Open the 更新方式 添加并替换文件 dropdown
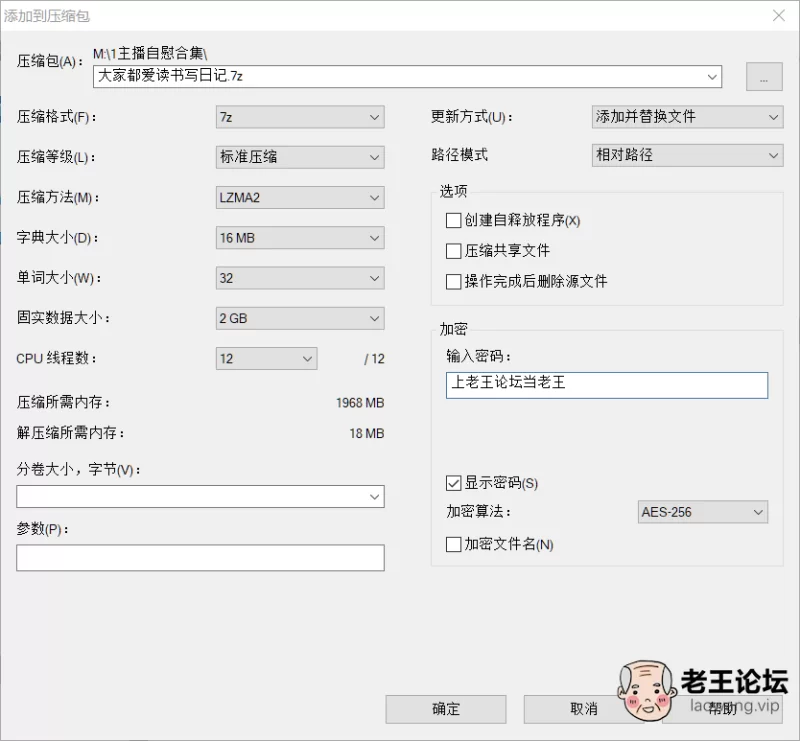Screen dimensions: 800x741 [x=687, y=117]
